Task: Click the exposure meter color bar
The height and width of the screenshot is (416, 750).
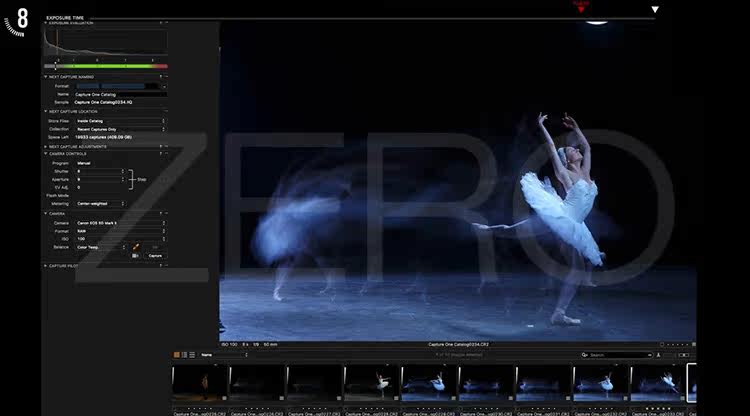Action: click(106, 66)
